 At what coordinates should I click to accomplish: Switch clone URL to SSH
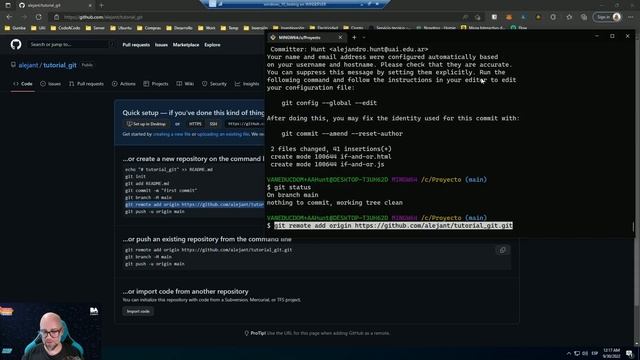coord(213,124)
